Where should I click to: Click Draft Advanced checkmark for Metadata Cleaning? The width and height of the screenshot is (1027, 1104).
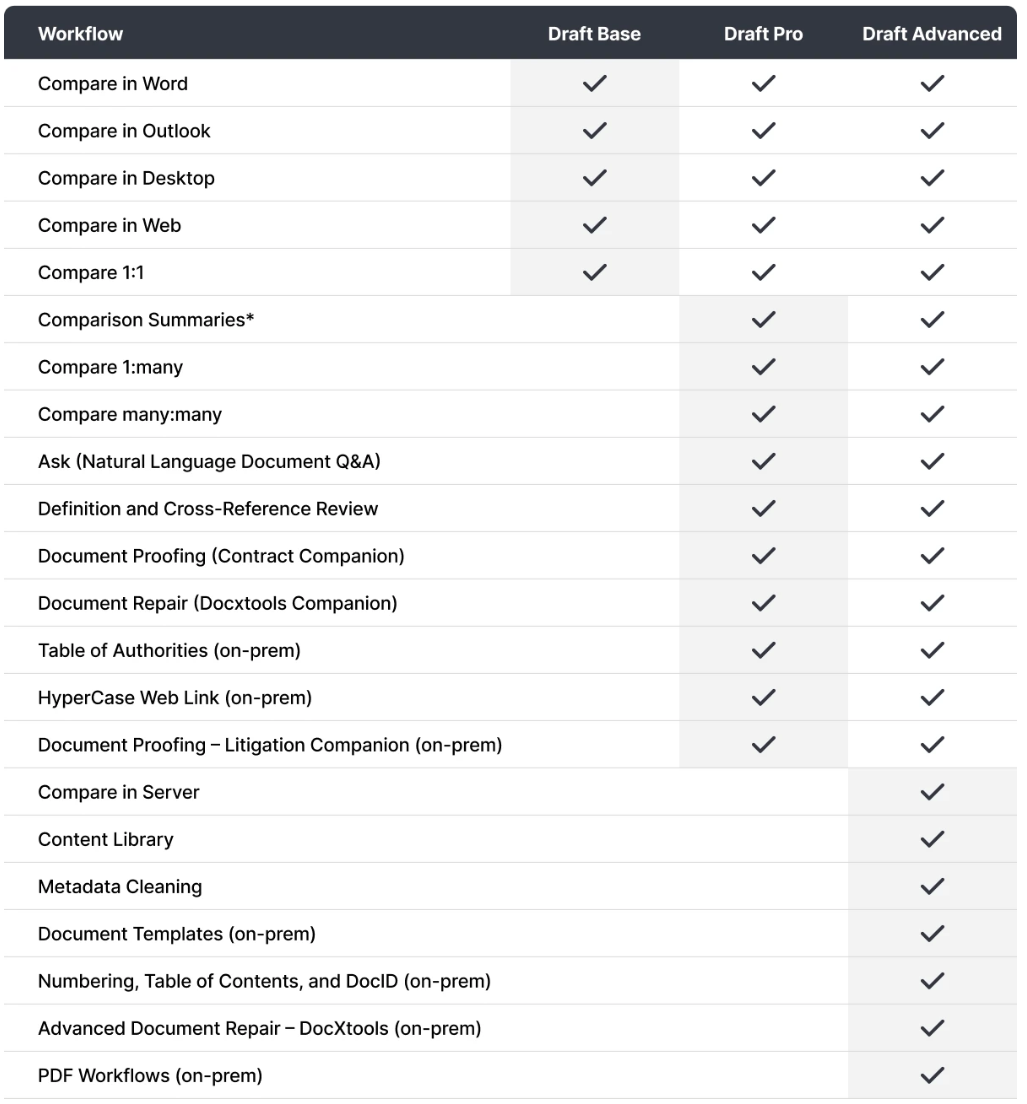tap(932, 887)
